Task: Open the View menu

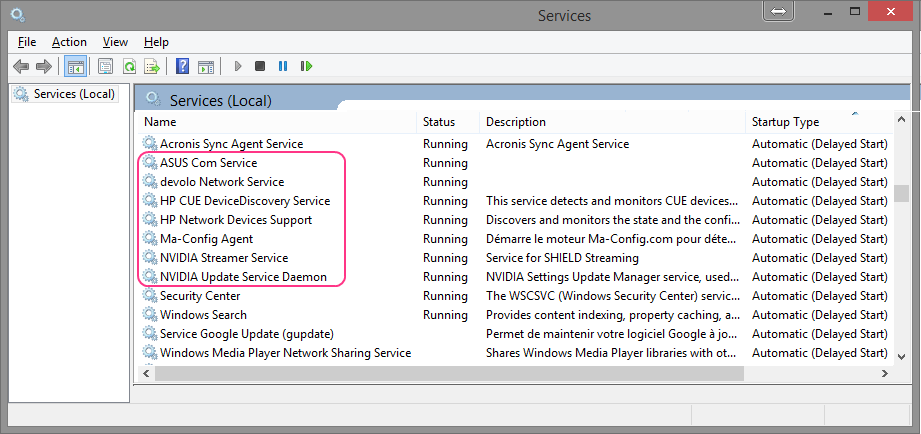Action: point(115,42)
